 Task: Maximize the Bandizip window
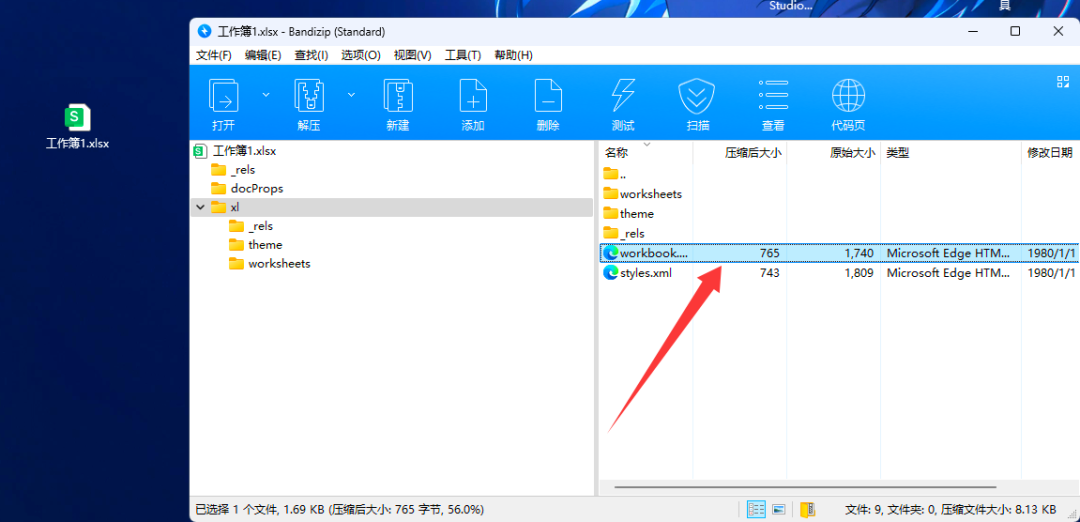pyautogui.click(x=1015, y=31)
